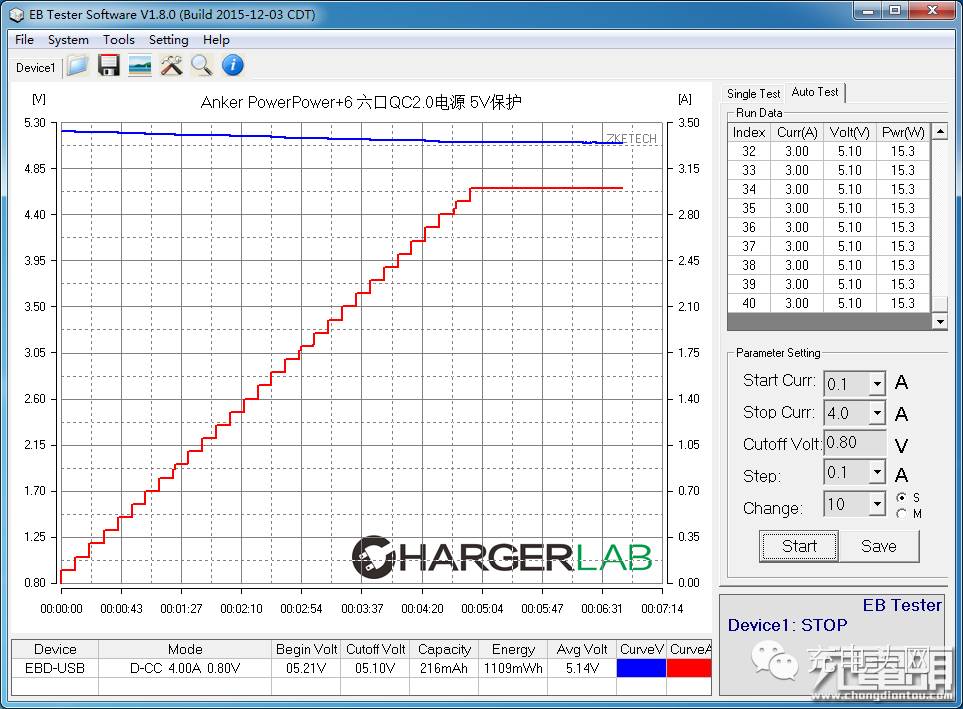Viewport: 963px width, 709px height.
Task: Click the 5.14V average voltage value
Action: [x=582, y=668]
